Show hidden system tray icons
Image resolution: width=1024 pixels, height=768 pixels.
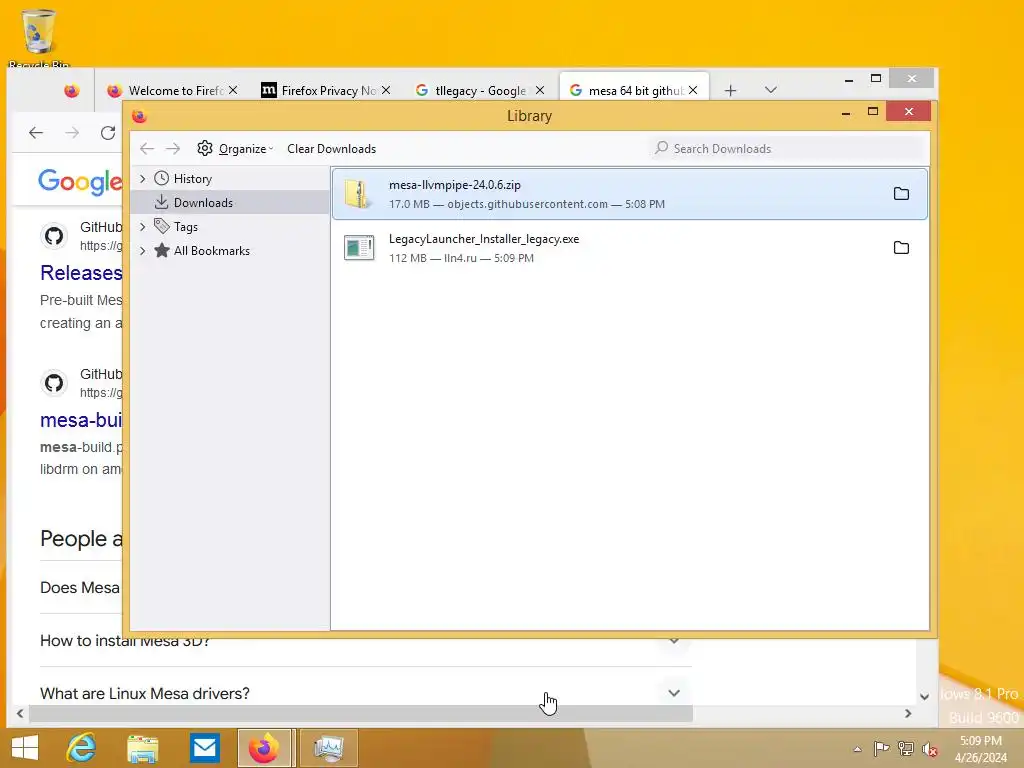[857, 749]
